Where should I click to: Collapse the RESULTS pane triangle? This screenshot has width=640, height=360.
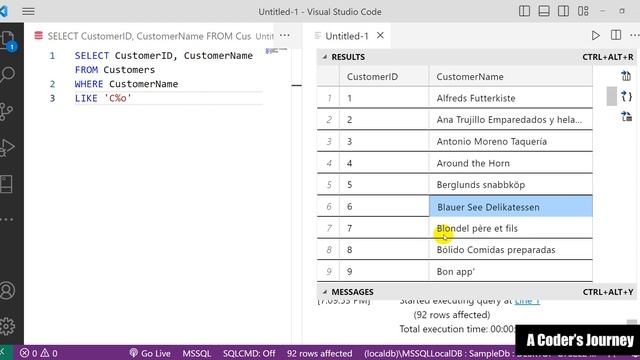324,57
